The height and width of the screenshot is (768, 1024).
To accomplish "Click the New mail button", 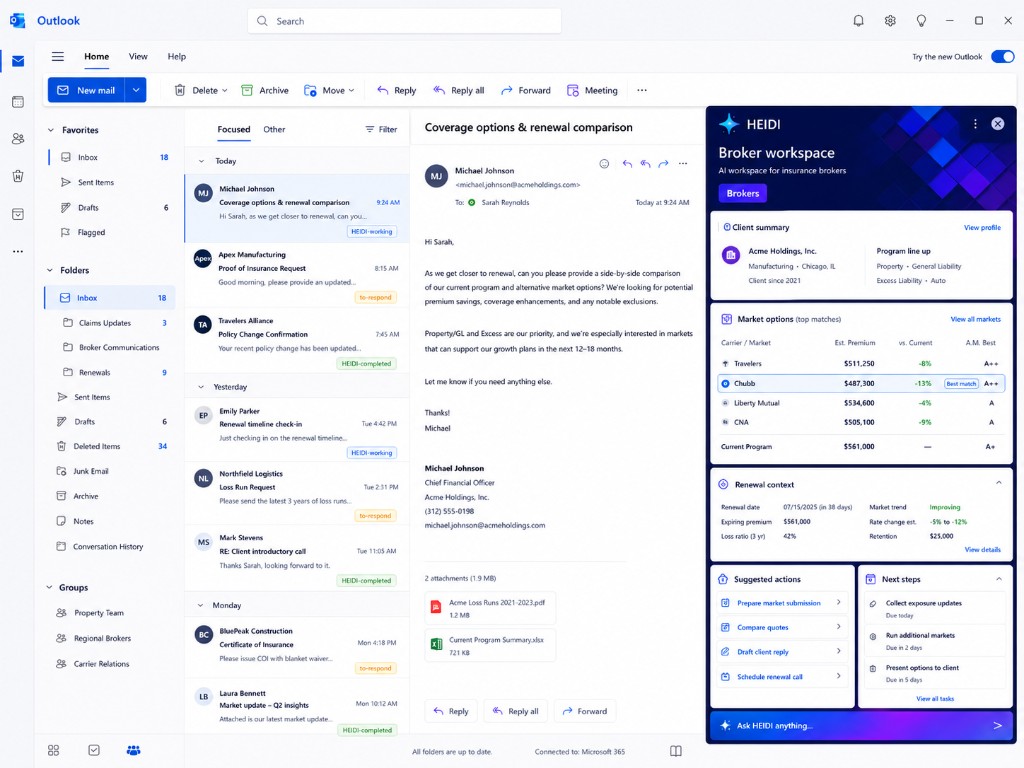I will [87, 90].
